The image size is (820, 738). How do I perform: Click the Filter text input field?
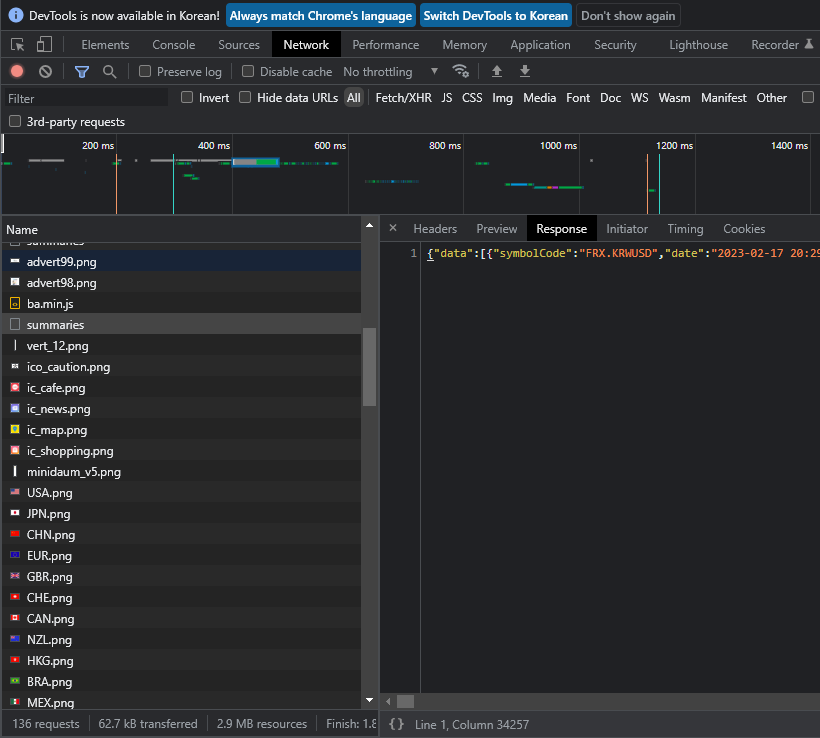tap(86, 98)
